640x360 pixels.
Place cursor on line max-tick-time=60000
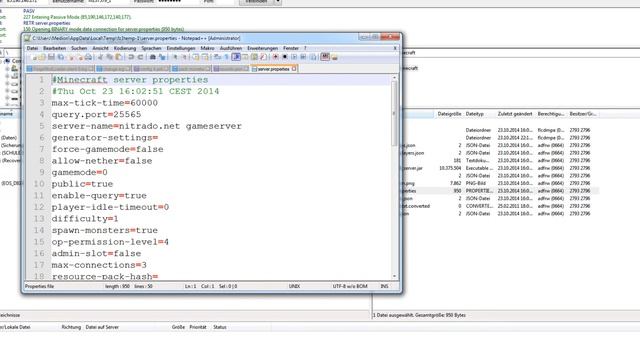104,103
